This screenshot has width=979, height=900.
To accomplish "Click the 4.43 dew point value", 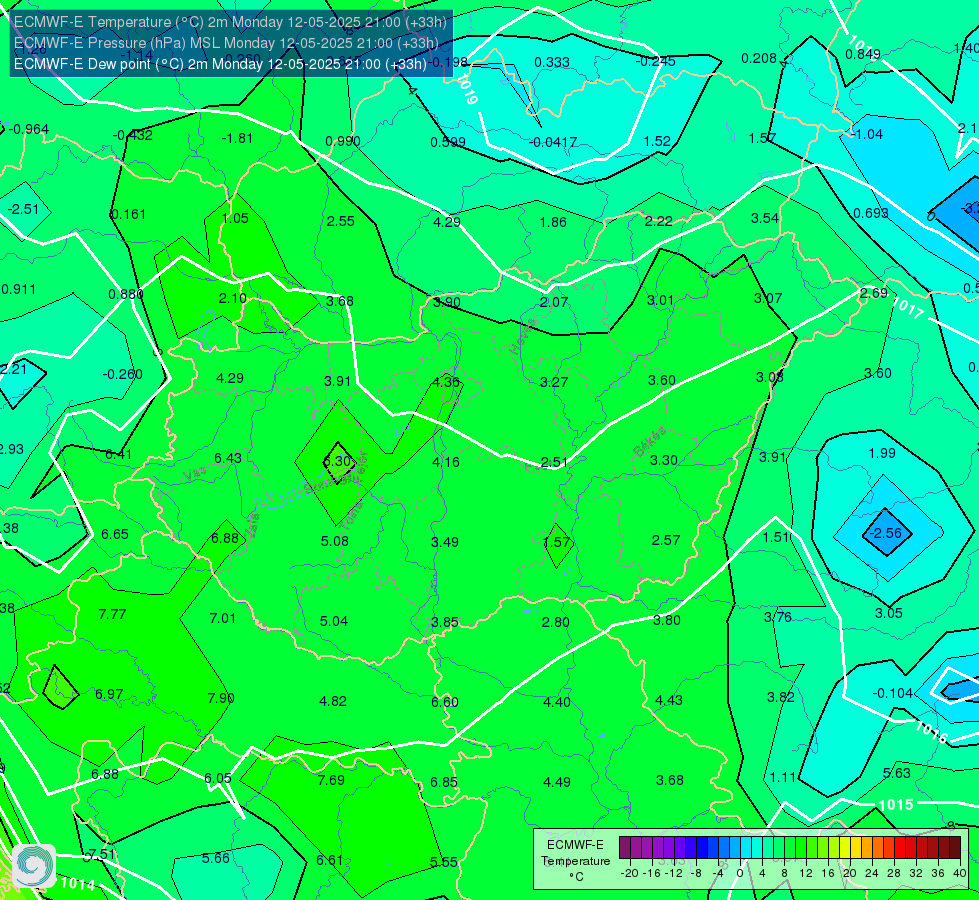I will [669, 700].
